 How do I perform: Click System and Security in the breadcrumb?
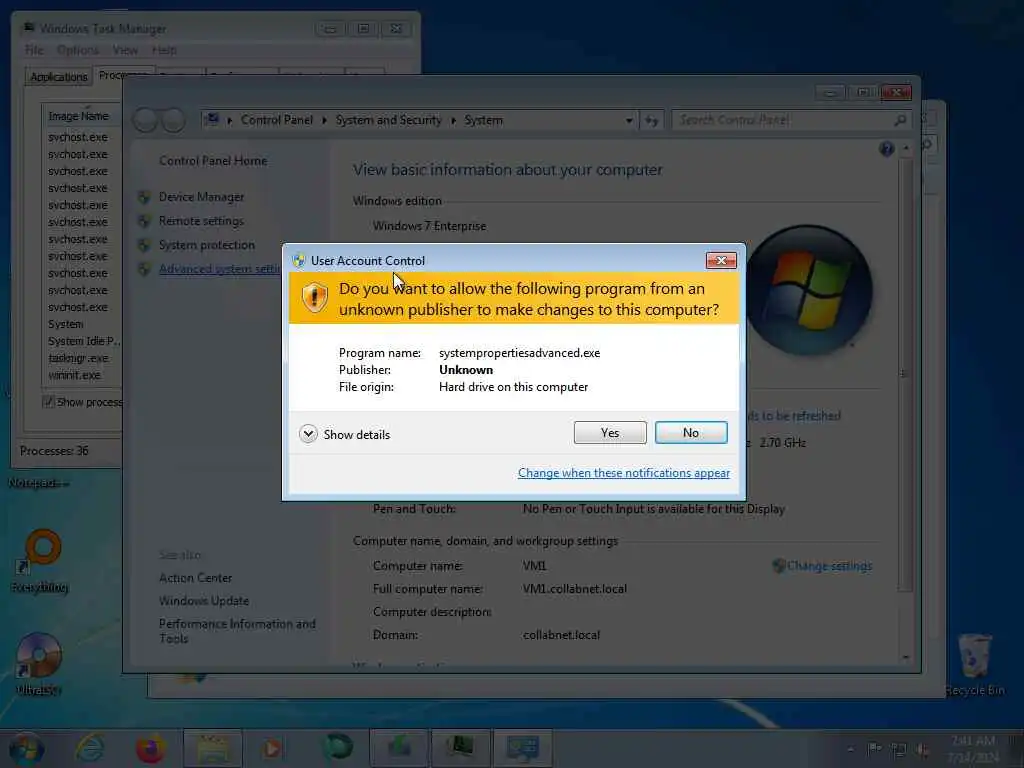point(389,120)
